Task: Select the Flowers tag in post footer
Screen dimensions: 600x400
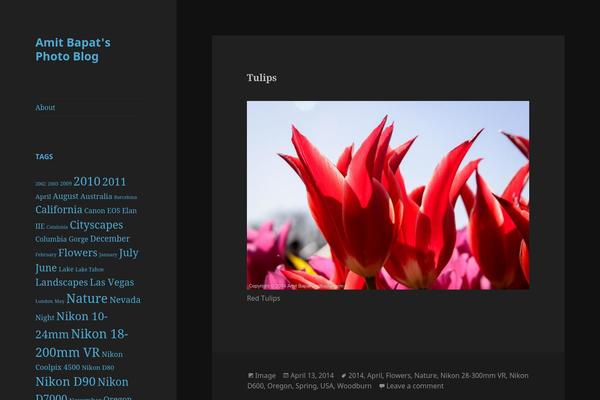Action: pos(398,376)
